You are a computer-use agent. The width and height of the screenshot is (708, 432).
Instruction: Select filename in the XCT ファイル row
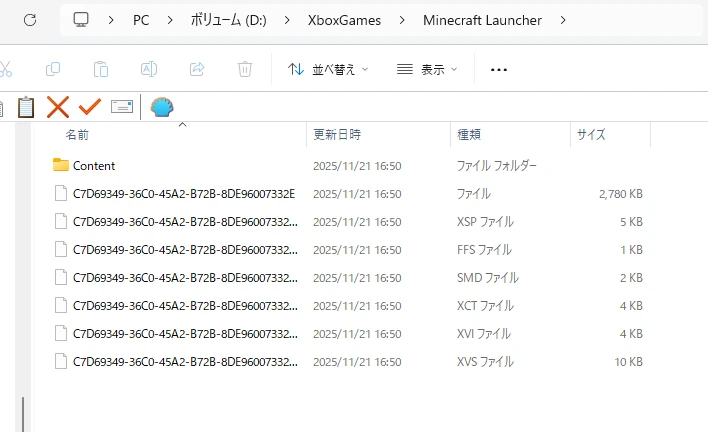click(x=185, y=306)
